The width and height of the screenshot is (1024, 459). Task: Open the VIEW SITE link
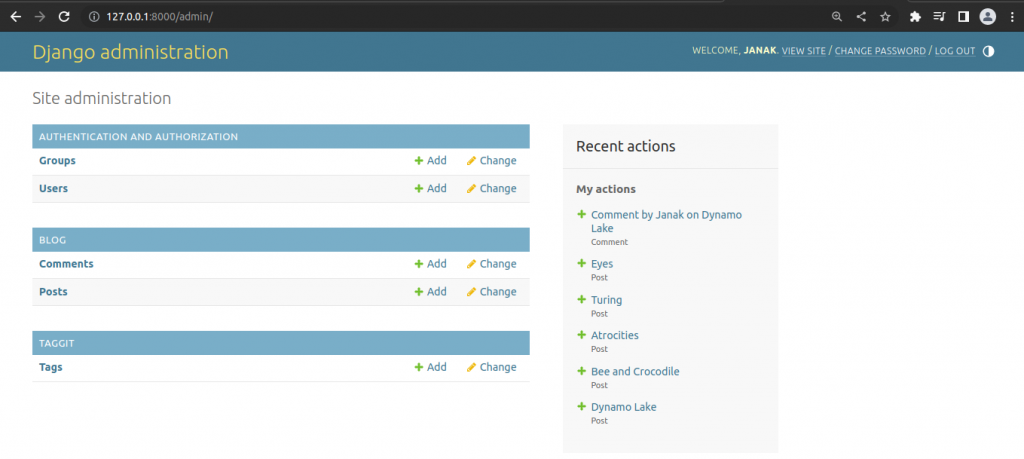coord(803,51)
